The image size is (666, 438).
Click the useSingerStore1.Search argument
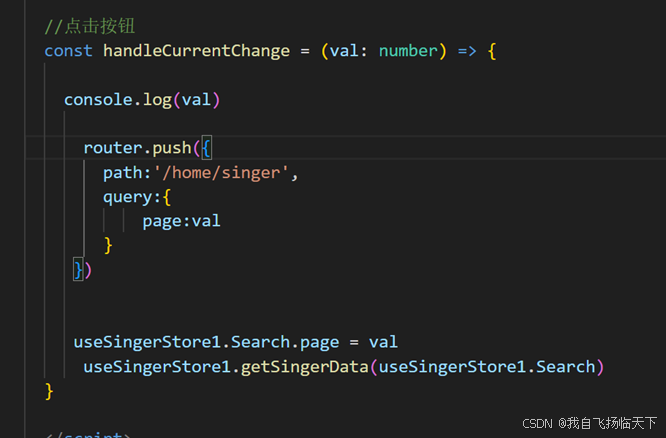[x=487, y=367]
